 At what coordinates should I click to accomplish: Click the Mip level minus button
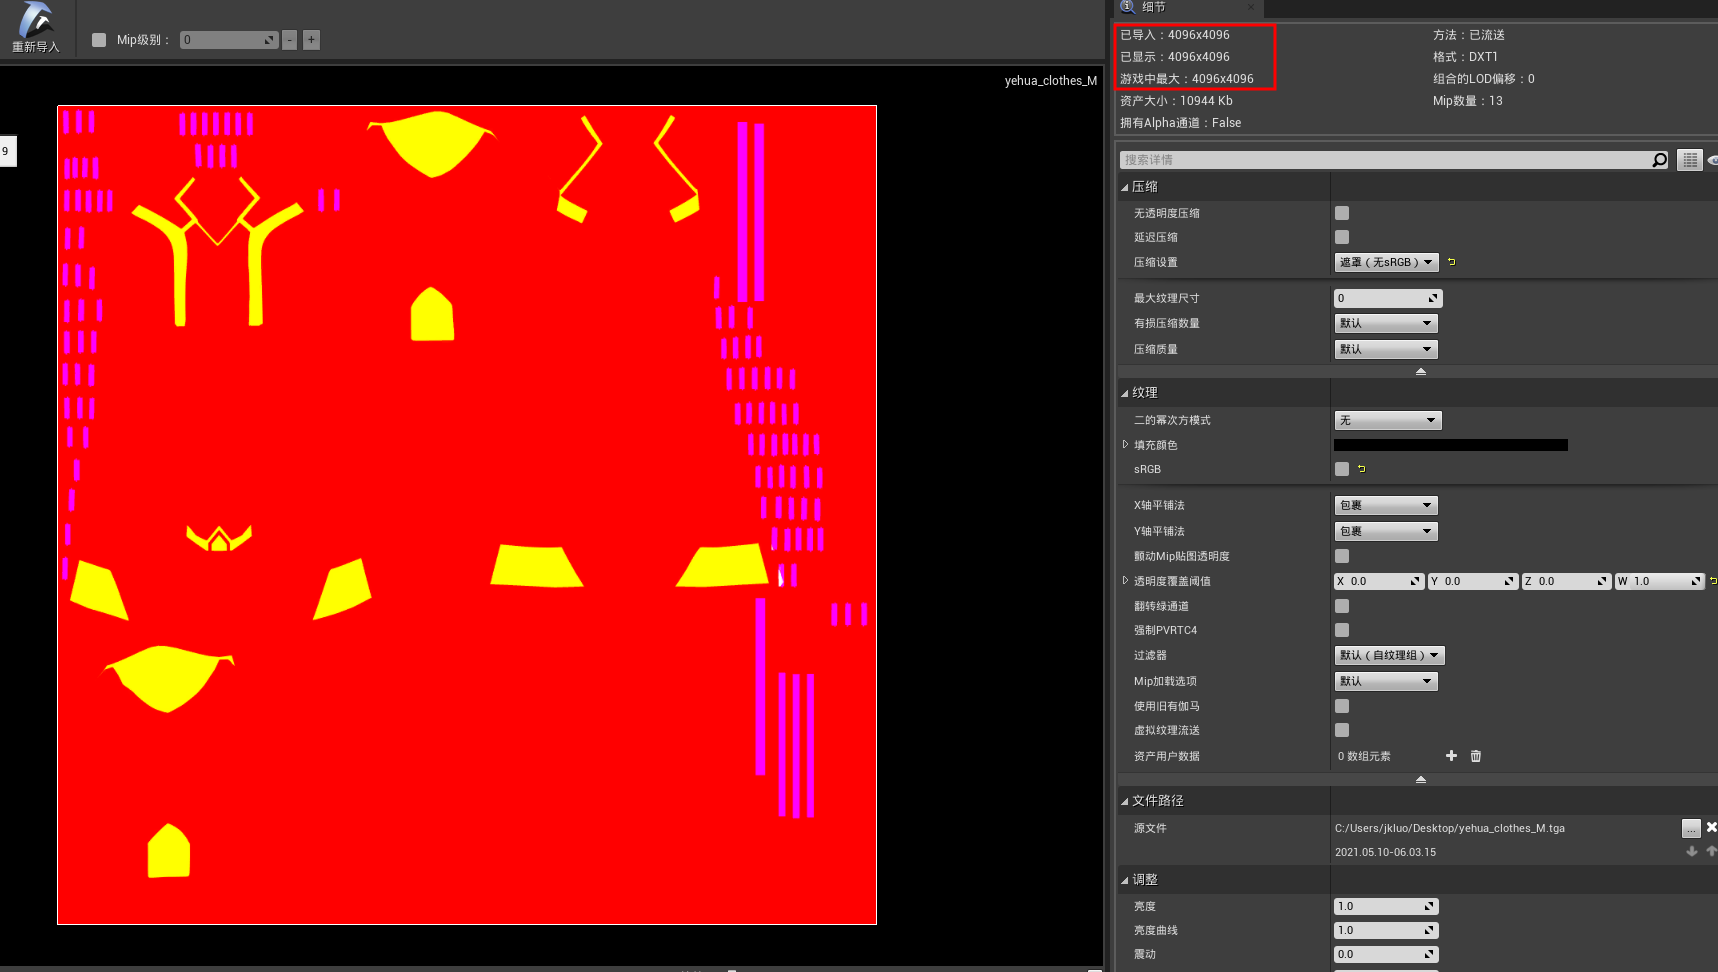pyautogui.click(x=290, y=40)
